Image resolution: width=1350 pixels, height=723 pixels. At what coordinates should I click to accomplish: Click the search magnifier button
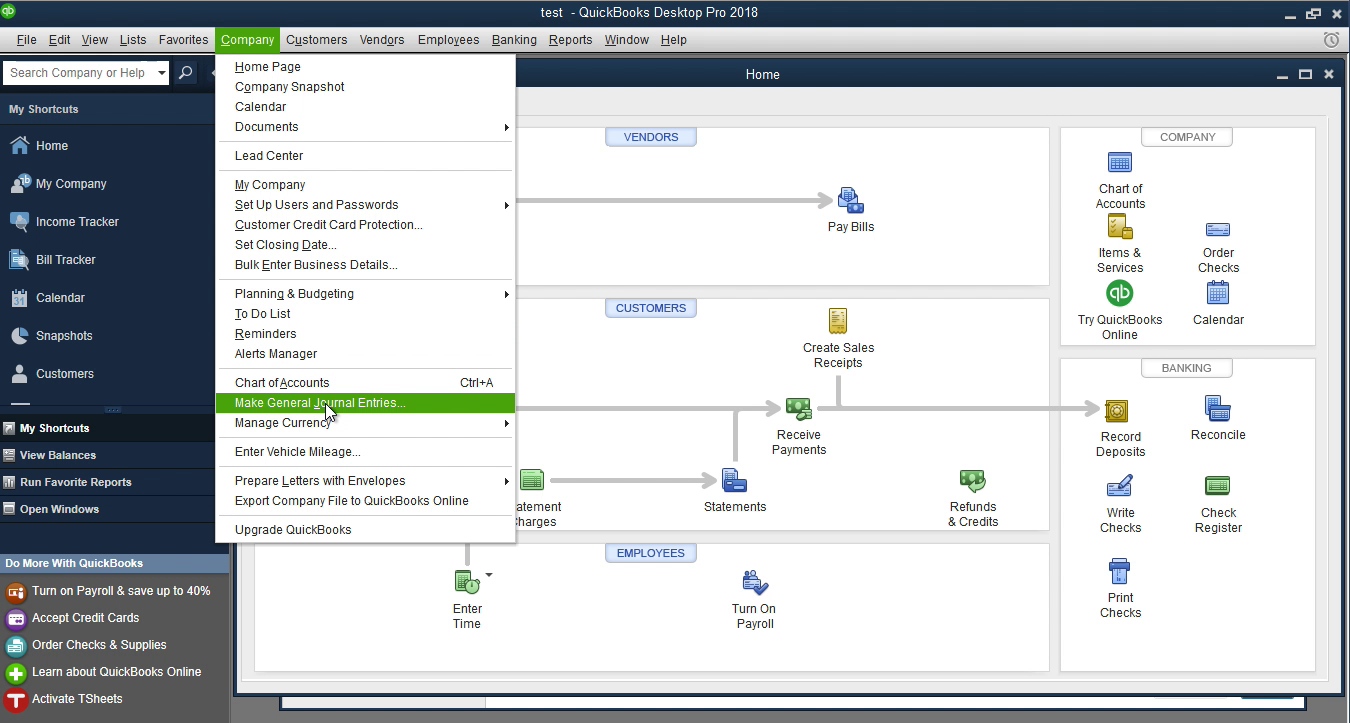(185, 73)
